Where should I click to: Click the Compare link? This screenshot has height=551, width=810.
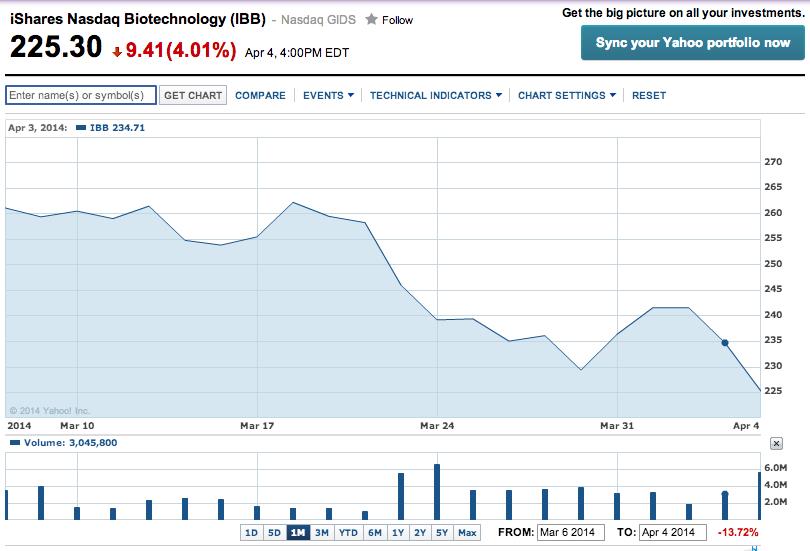click(x=260, y=96)
